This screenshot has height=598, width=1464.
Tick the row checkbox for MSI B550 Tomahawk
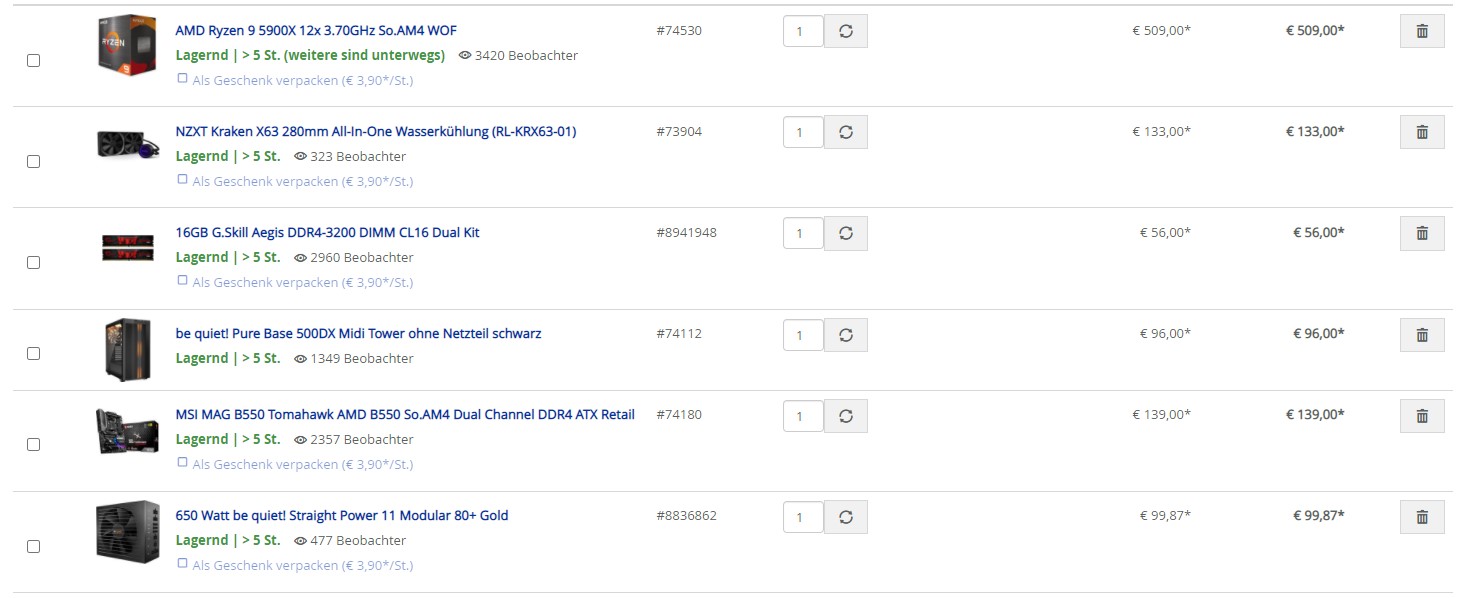coord(33,444)
